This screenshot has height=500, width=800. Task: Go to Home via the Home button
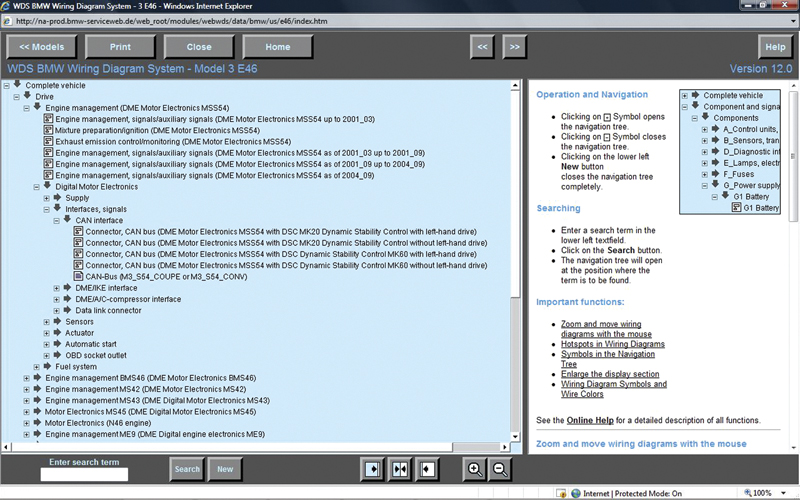coord(278,47)
